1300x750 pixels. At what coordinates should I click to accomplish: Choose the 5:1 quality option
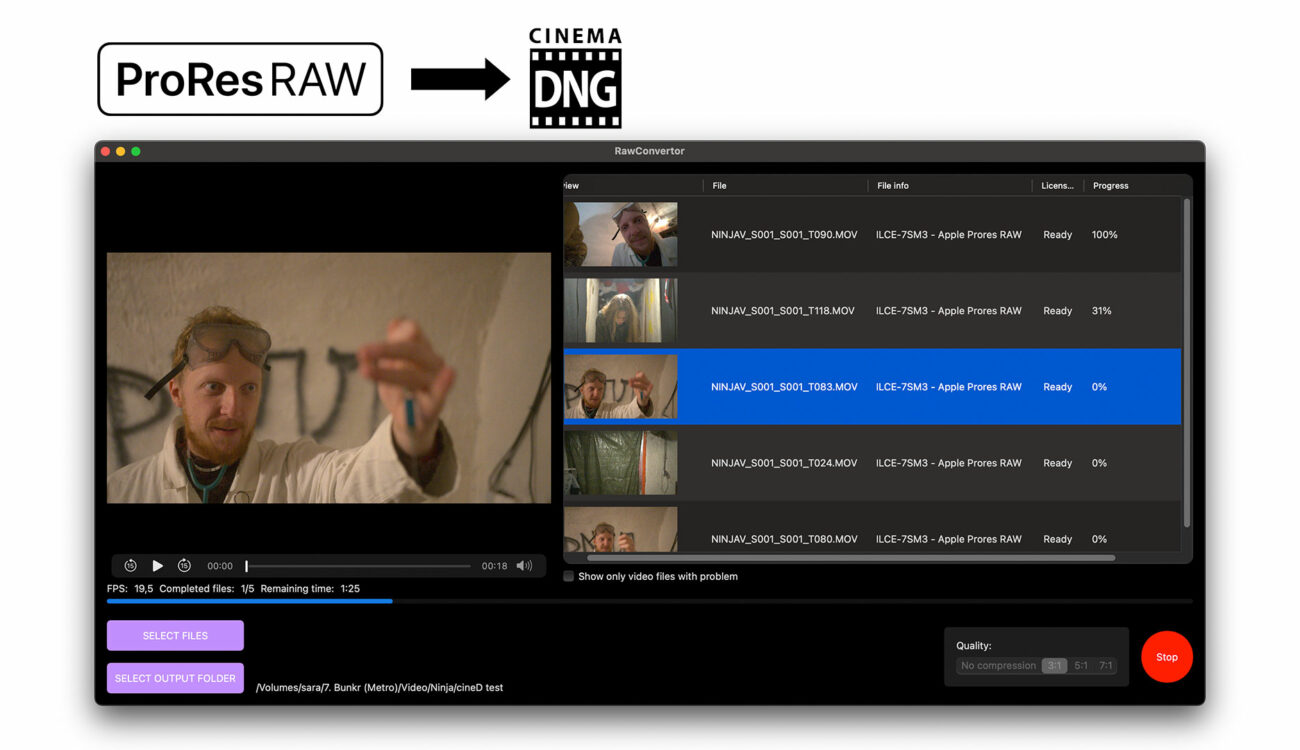coord(1081,666)
